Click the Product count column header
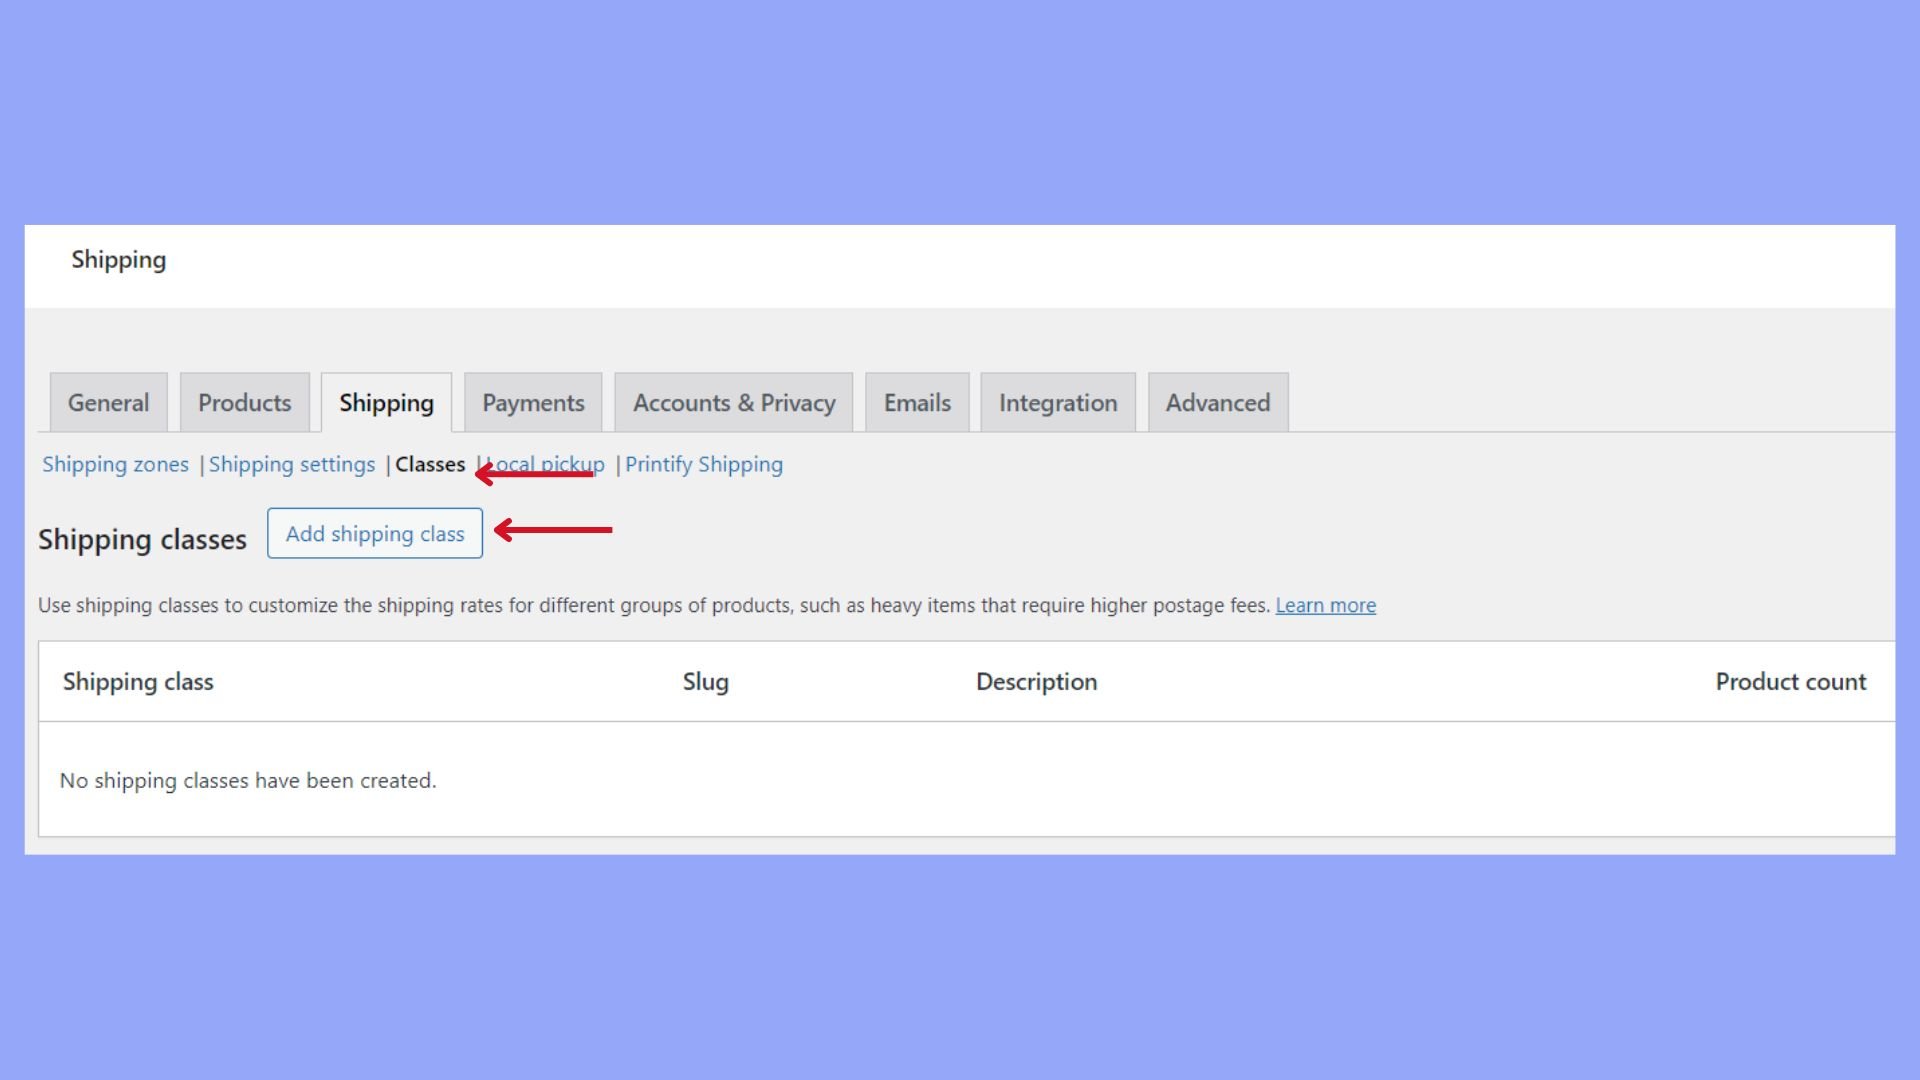Image resolution: width=1920 pixels, height=1080 pixels. [x=1790, y=682]
